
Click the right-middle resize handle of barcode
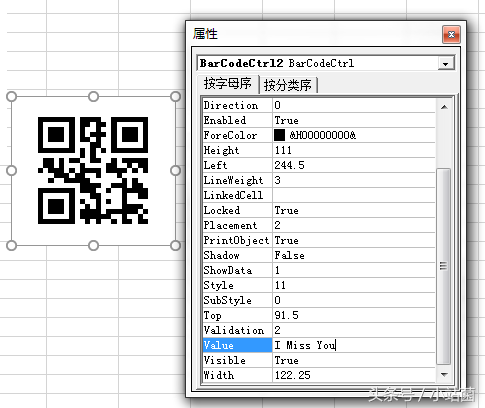tap(175, 171)
